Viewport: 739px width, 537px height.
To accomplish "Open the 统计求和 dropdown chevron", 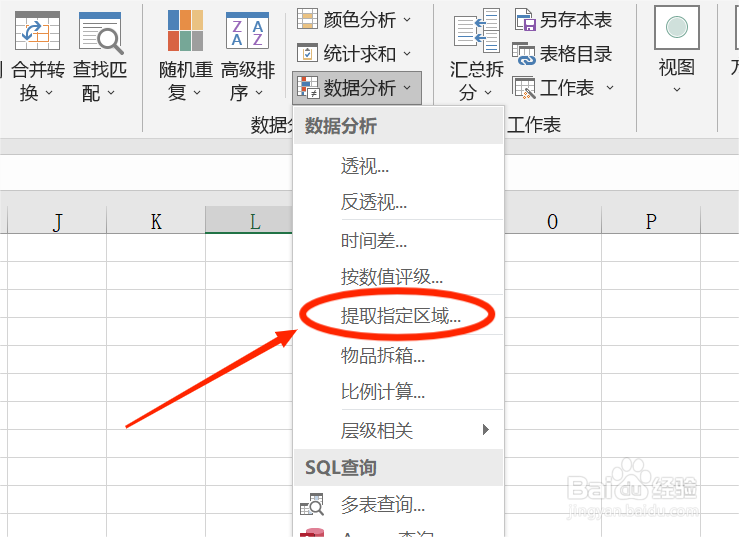I will (x=407, y=54).
